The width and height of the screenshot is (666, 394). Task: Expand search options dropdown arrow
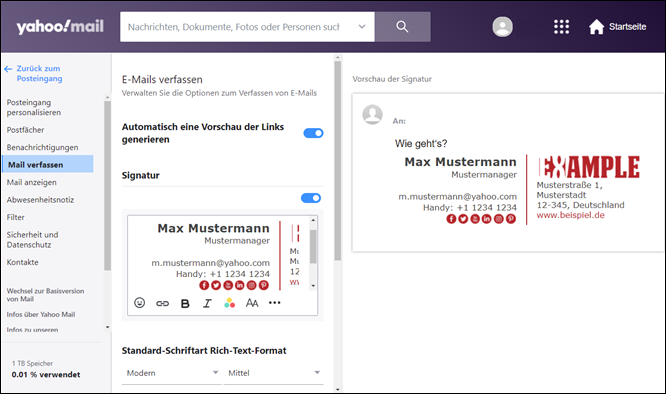point(362,26)
